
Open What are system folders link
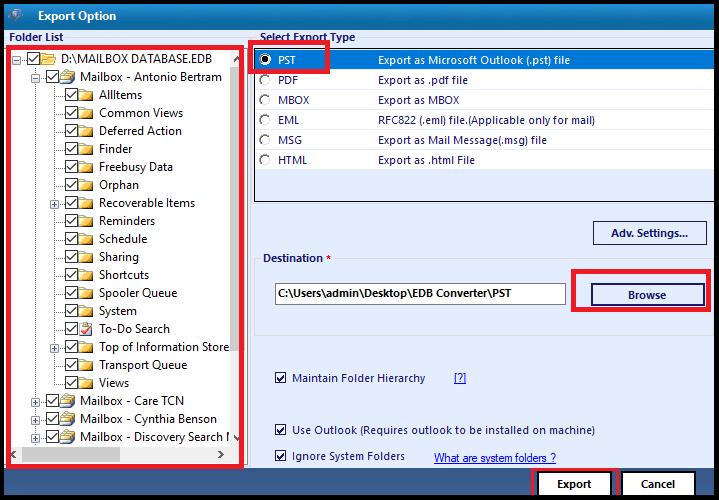tap(494, 458)
